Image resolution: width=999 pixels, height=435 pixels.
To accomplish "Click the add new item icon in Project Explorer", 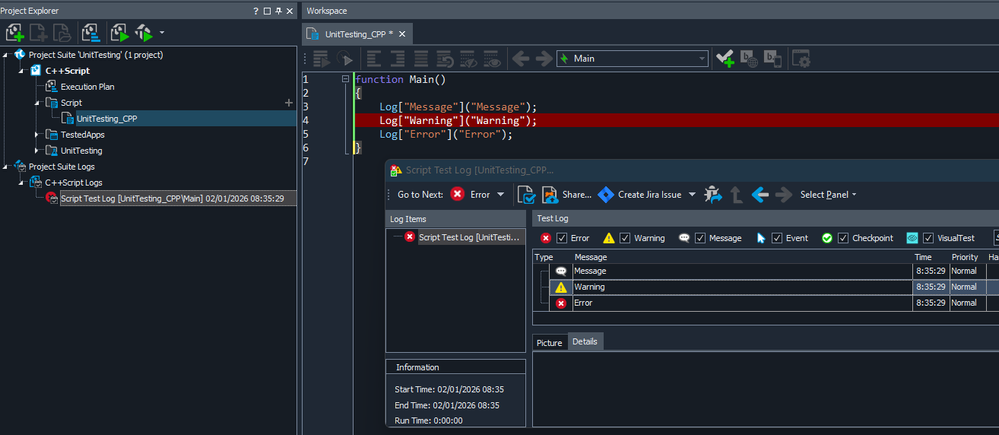I will pos(15,33).
